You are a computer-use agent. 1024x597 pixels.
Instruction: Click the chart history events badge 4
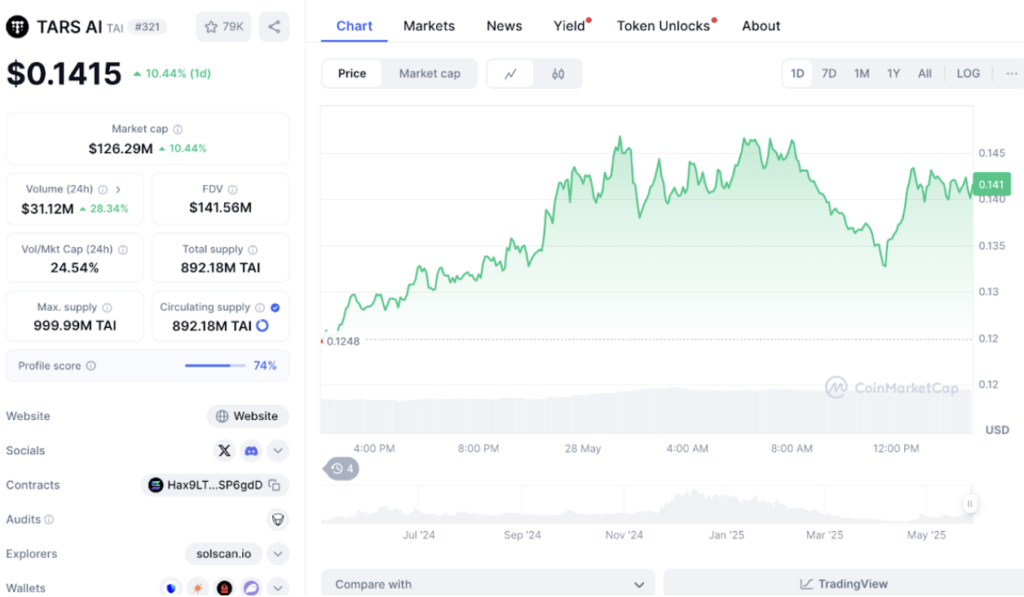pyautogui.click(x=342, y=468)
